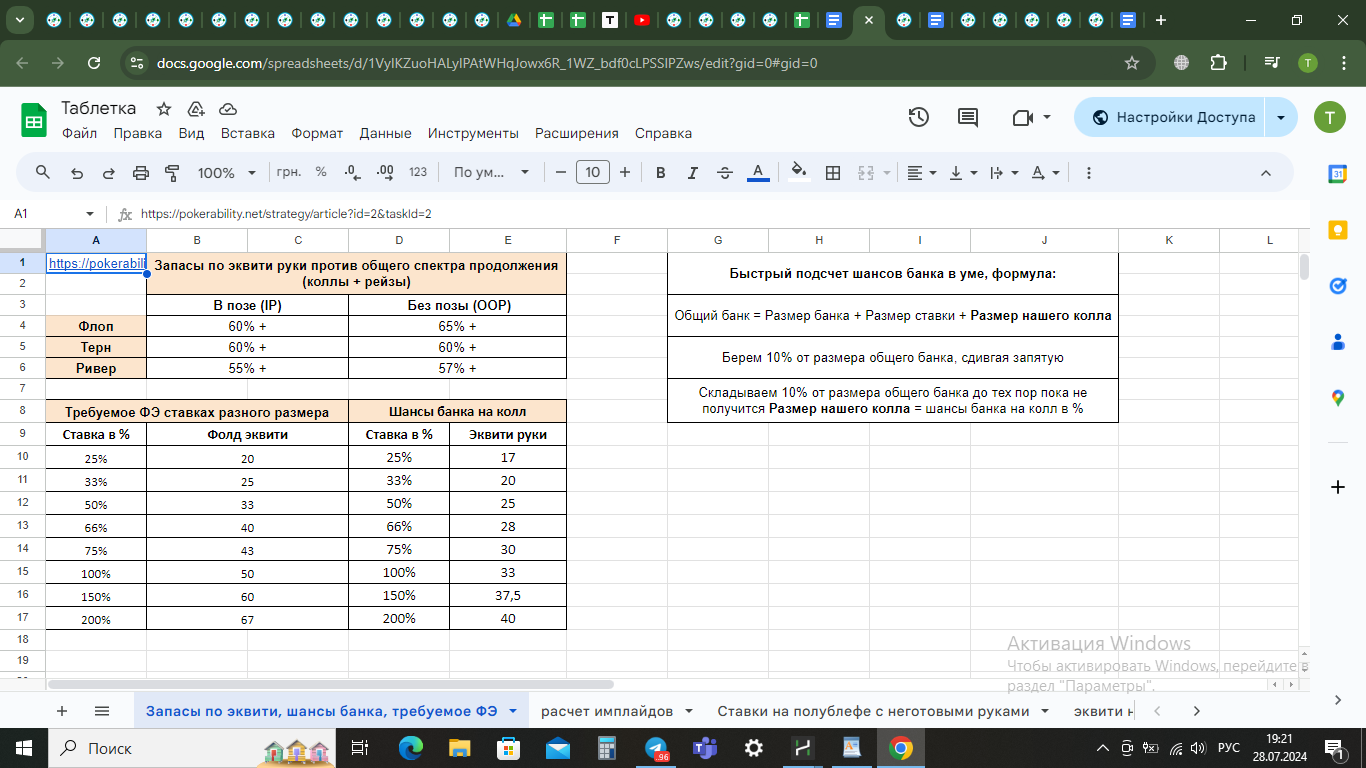Undo the last action
Image resolution: width=1366 pixels, height=768 pixels.
77,172
